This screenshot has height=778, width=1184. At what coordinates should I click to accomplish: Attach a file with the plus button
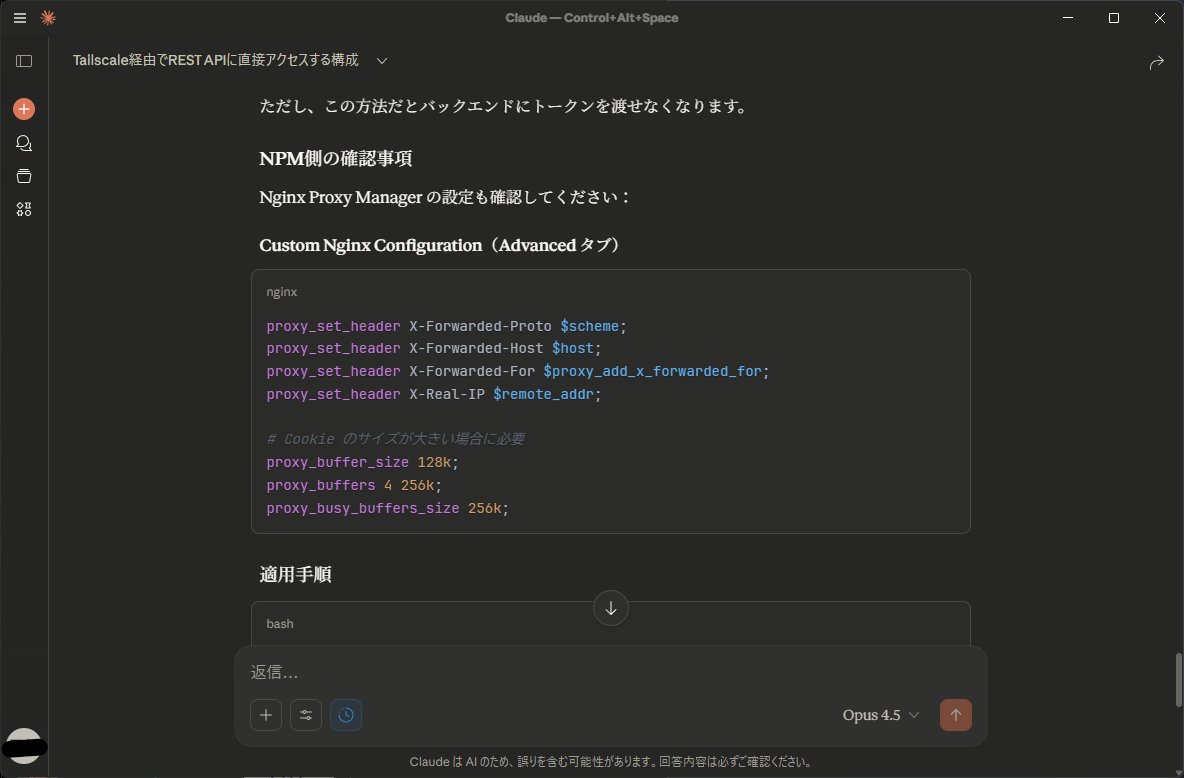click(x=266, y=715)
